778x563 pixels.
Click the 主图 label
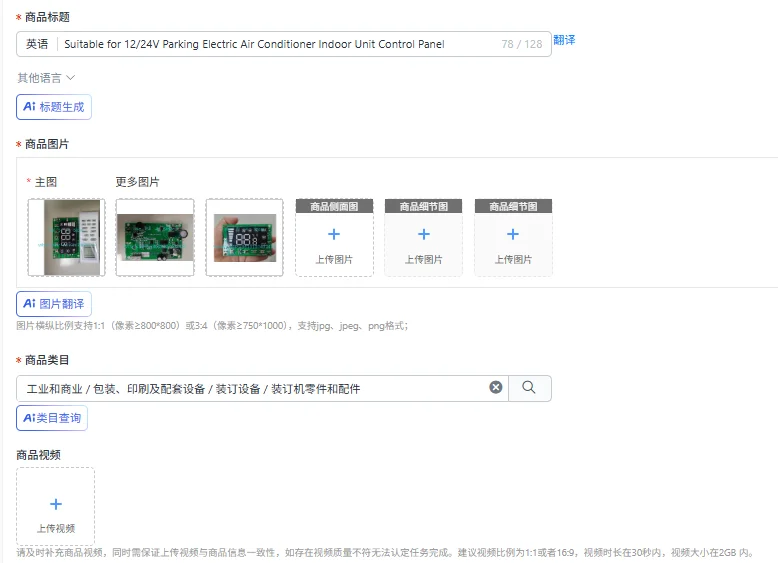[x=46, y=182]
